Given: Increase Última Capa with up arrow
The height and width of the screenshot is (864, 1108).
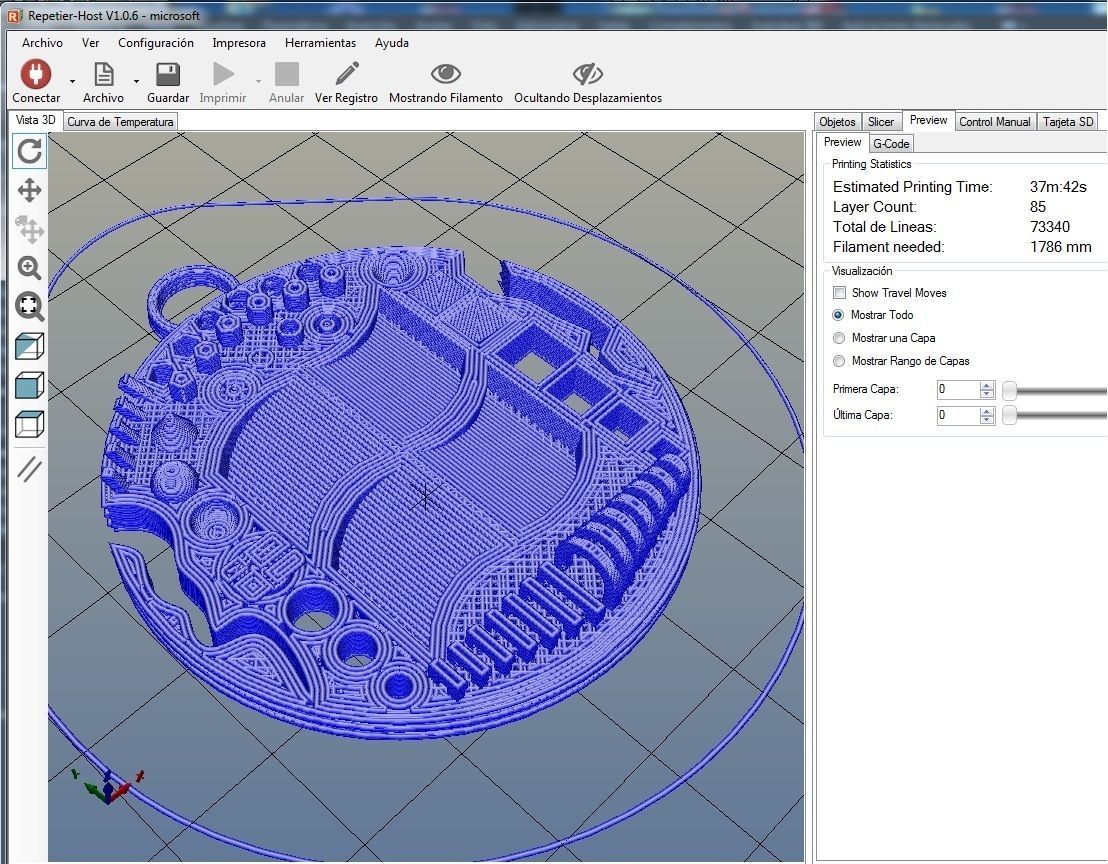Looking at the screenshot, I should 987,411.
